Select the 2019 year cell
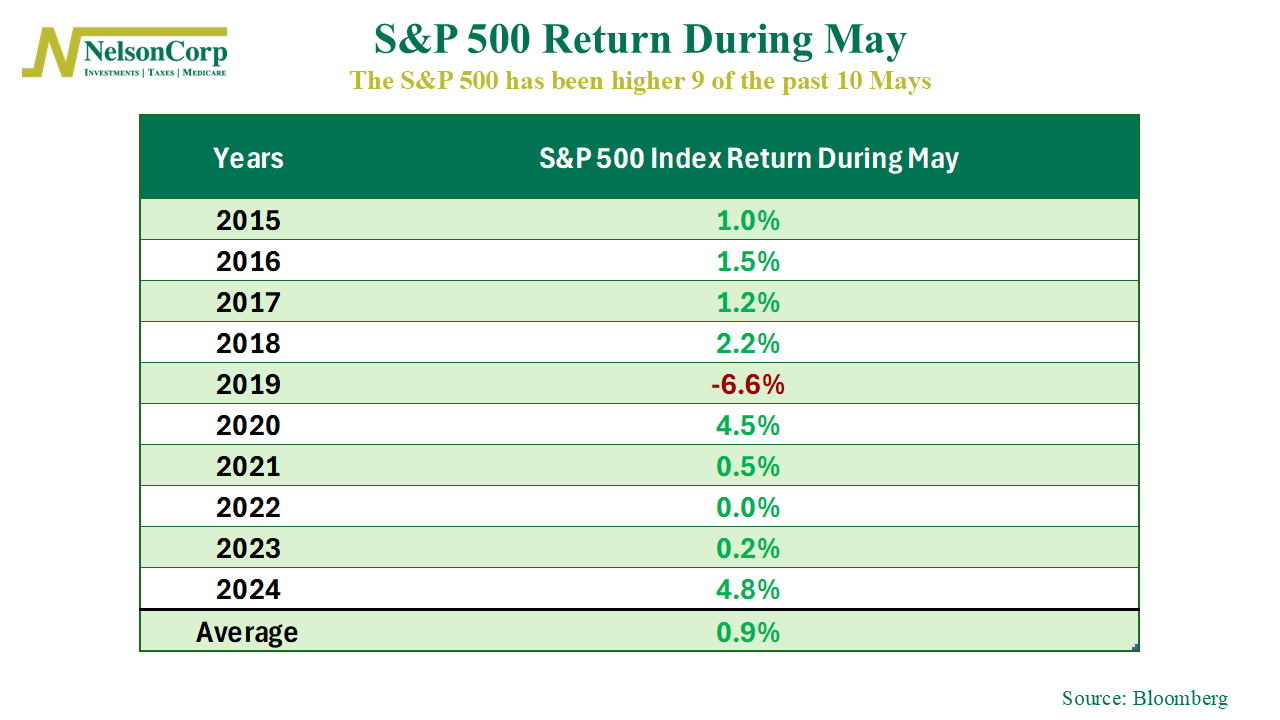 (248, 384)
